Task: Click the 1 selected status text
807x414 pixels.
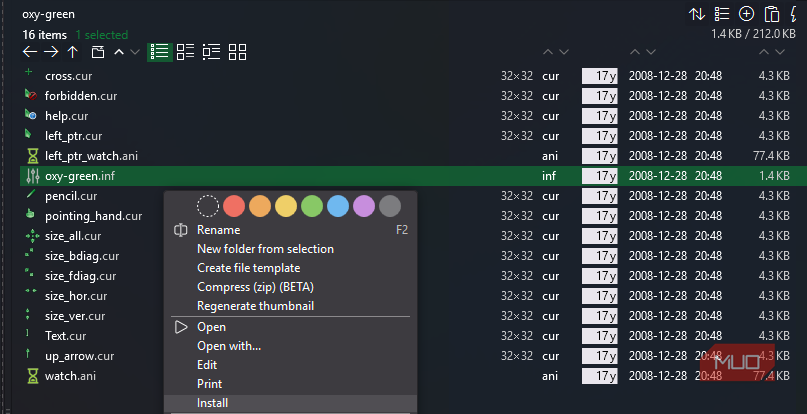Action: click(102, 35)
